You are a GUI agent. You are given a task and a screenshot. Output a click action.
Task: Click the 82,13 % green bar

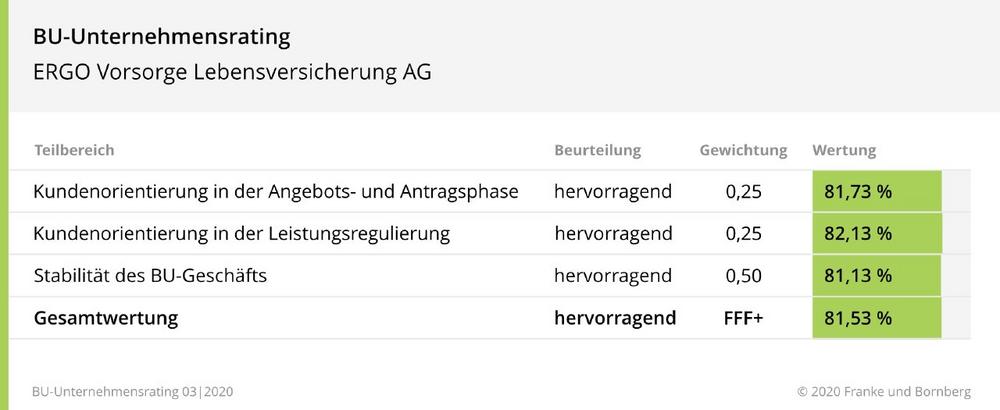point(877,233)
